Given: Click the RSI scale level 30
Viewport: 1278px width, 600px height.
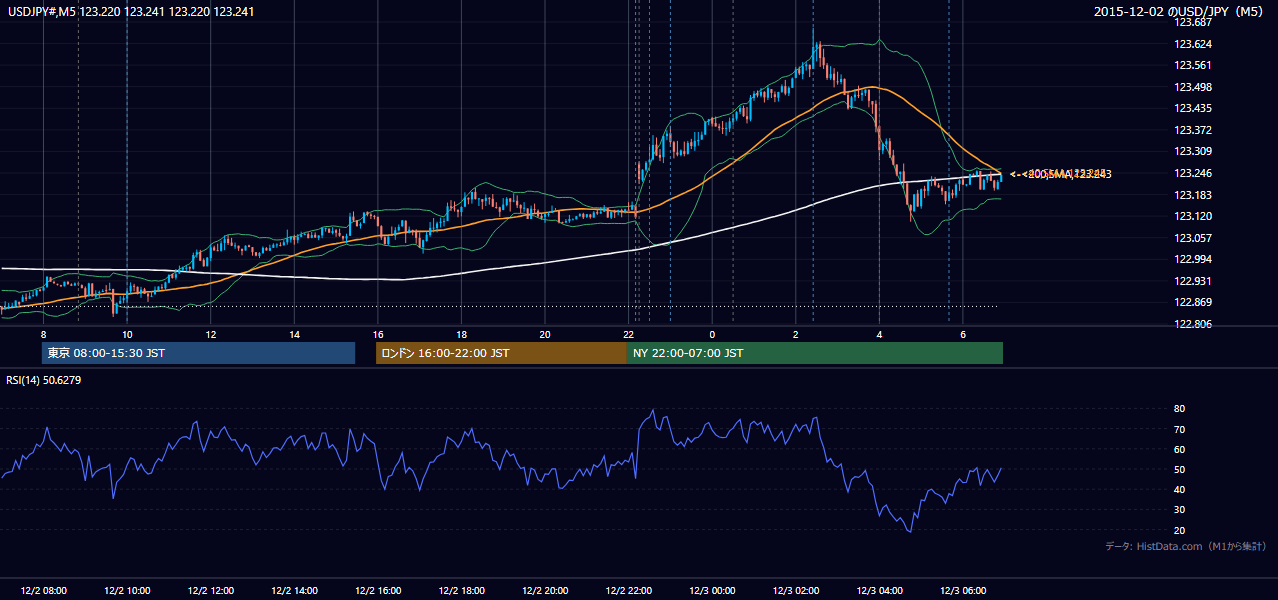Looking at the screenshot, I should (1180, 510).
